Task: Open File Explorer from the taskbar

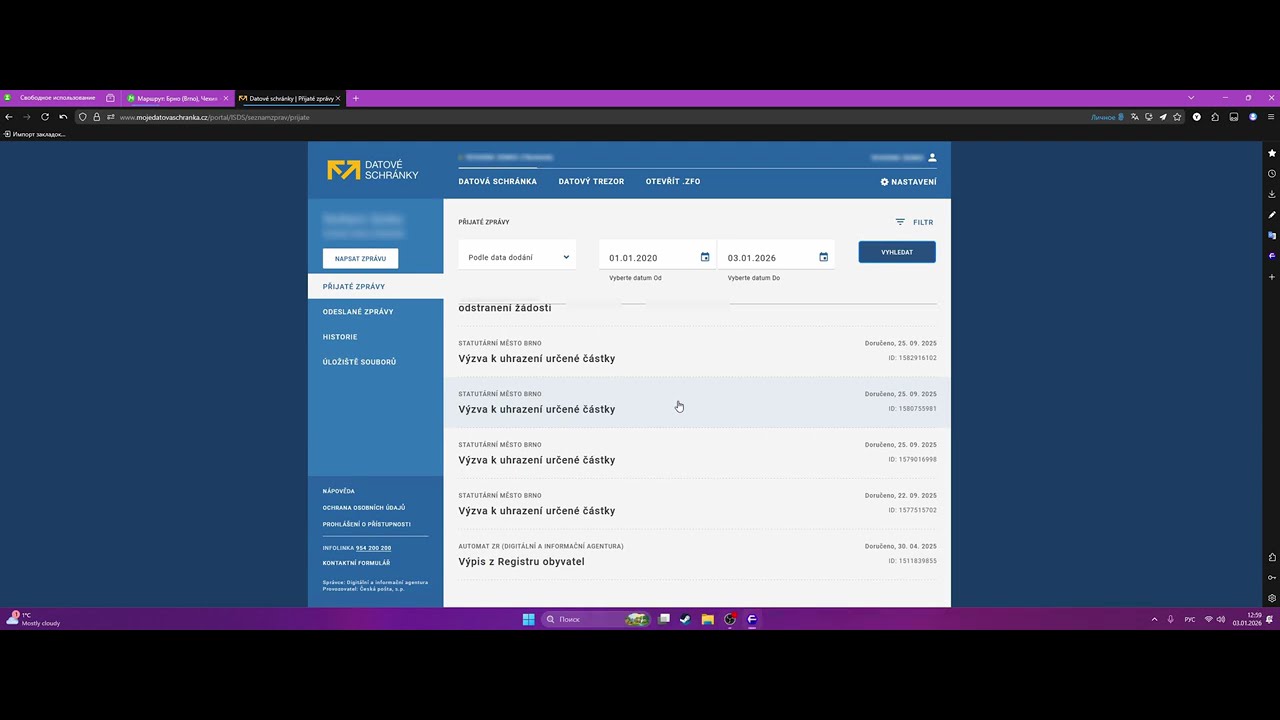Action: (707, 619)
